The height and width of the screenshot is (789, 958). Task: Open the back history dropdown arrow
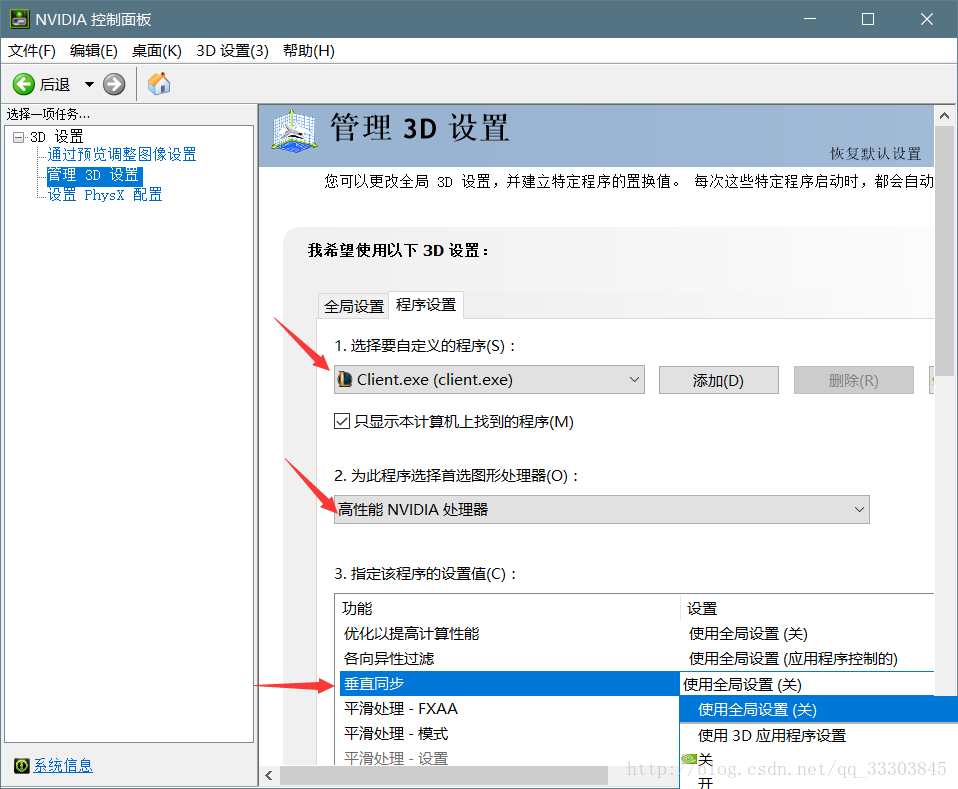(89, 84)
